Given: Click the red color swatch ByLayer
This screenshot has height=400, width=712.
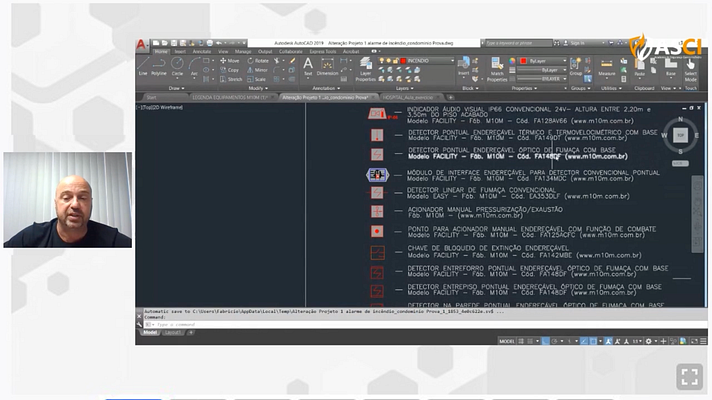Looking at the screenshot, I should 523,61.
